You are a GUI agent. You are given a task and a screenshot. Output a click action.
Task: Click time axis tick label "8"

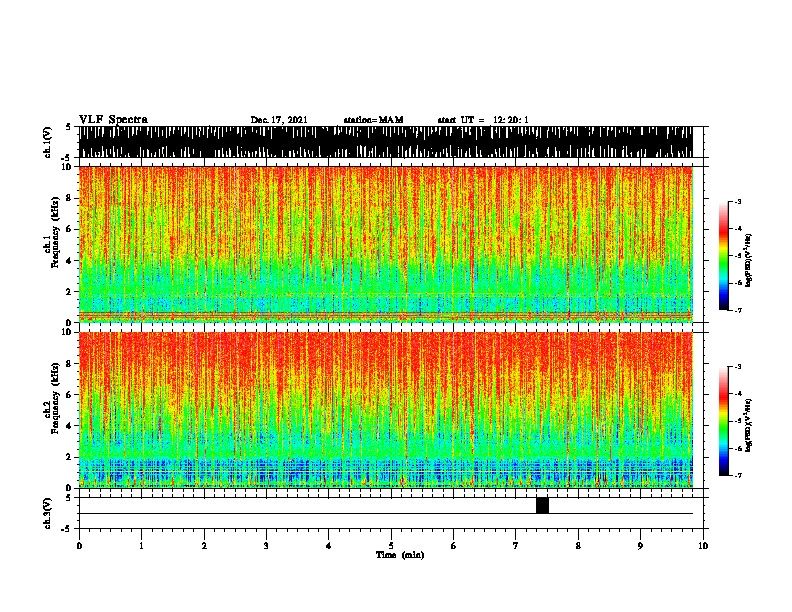point(578,545)
